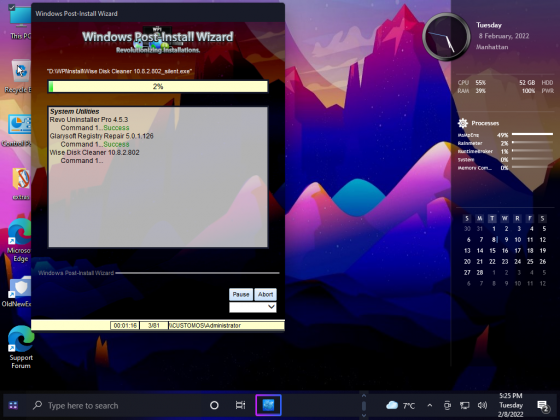560x420 pixels.
Task: Click the Tuesday label in the clock widget
Action: [489, 25]
